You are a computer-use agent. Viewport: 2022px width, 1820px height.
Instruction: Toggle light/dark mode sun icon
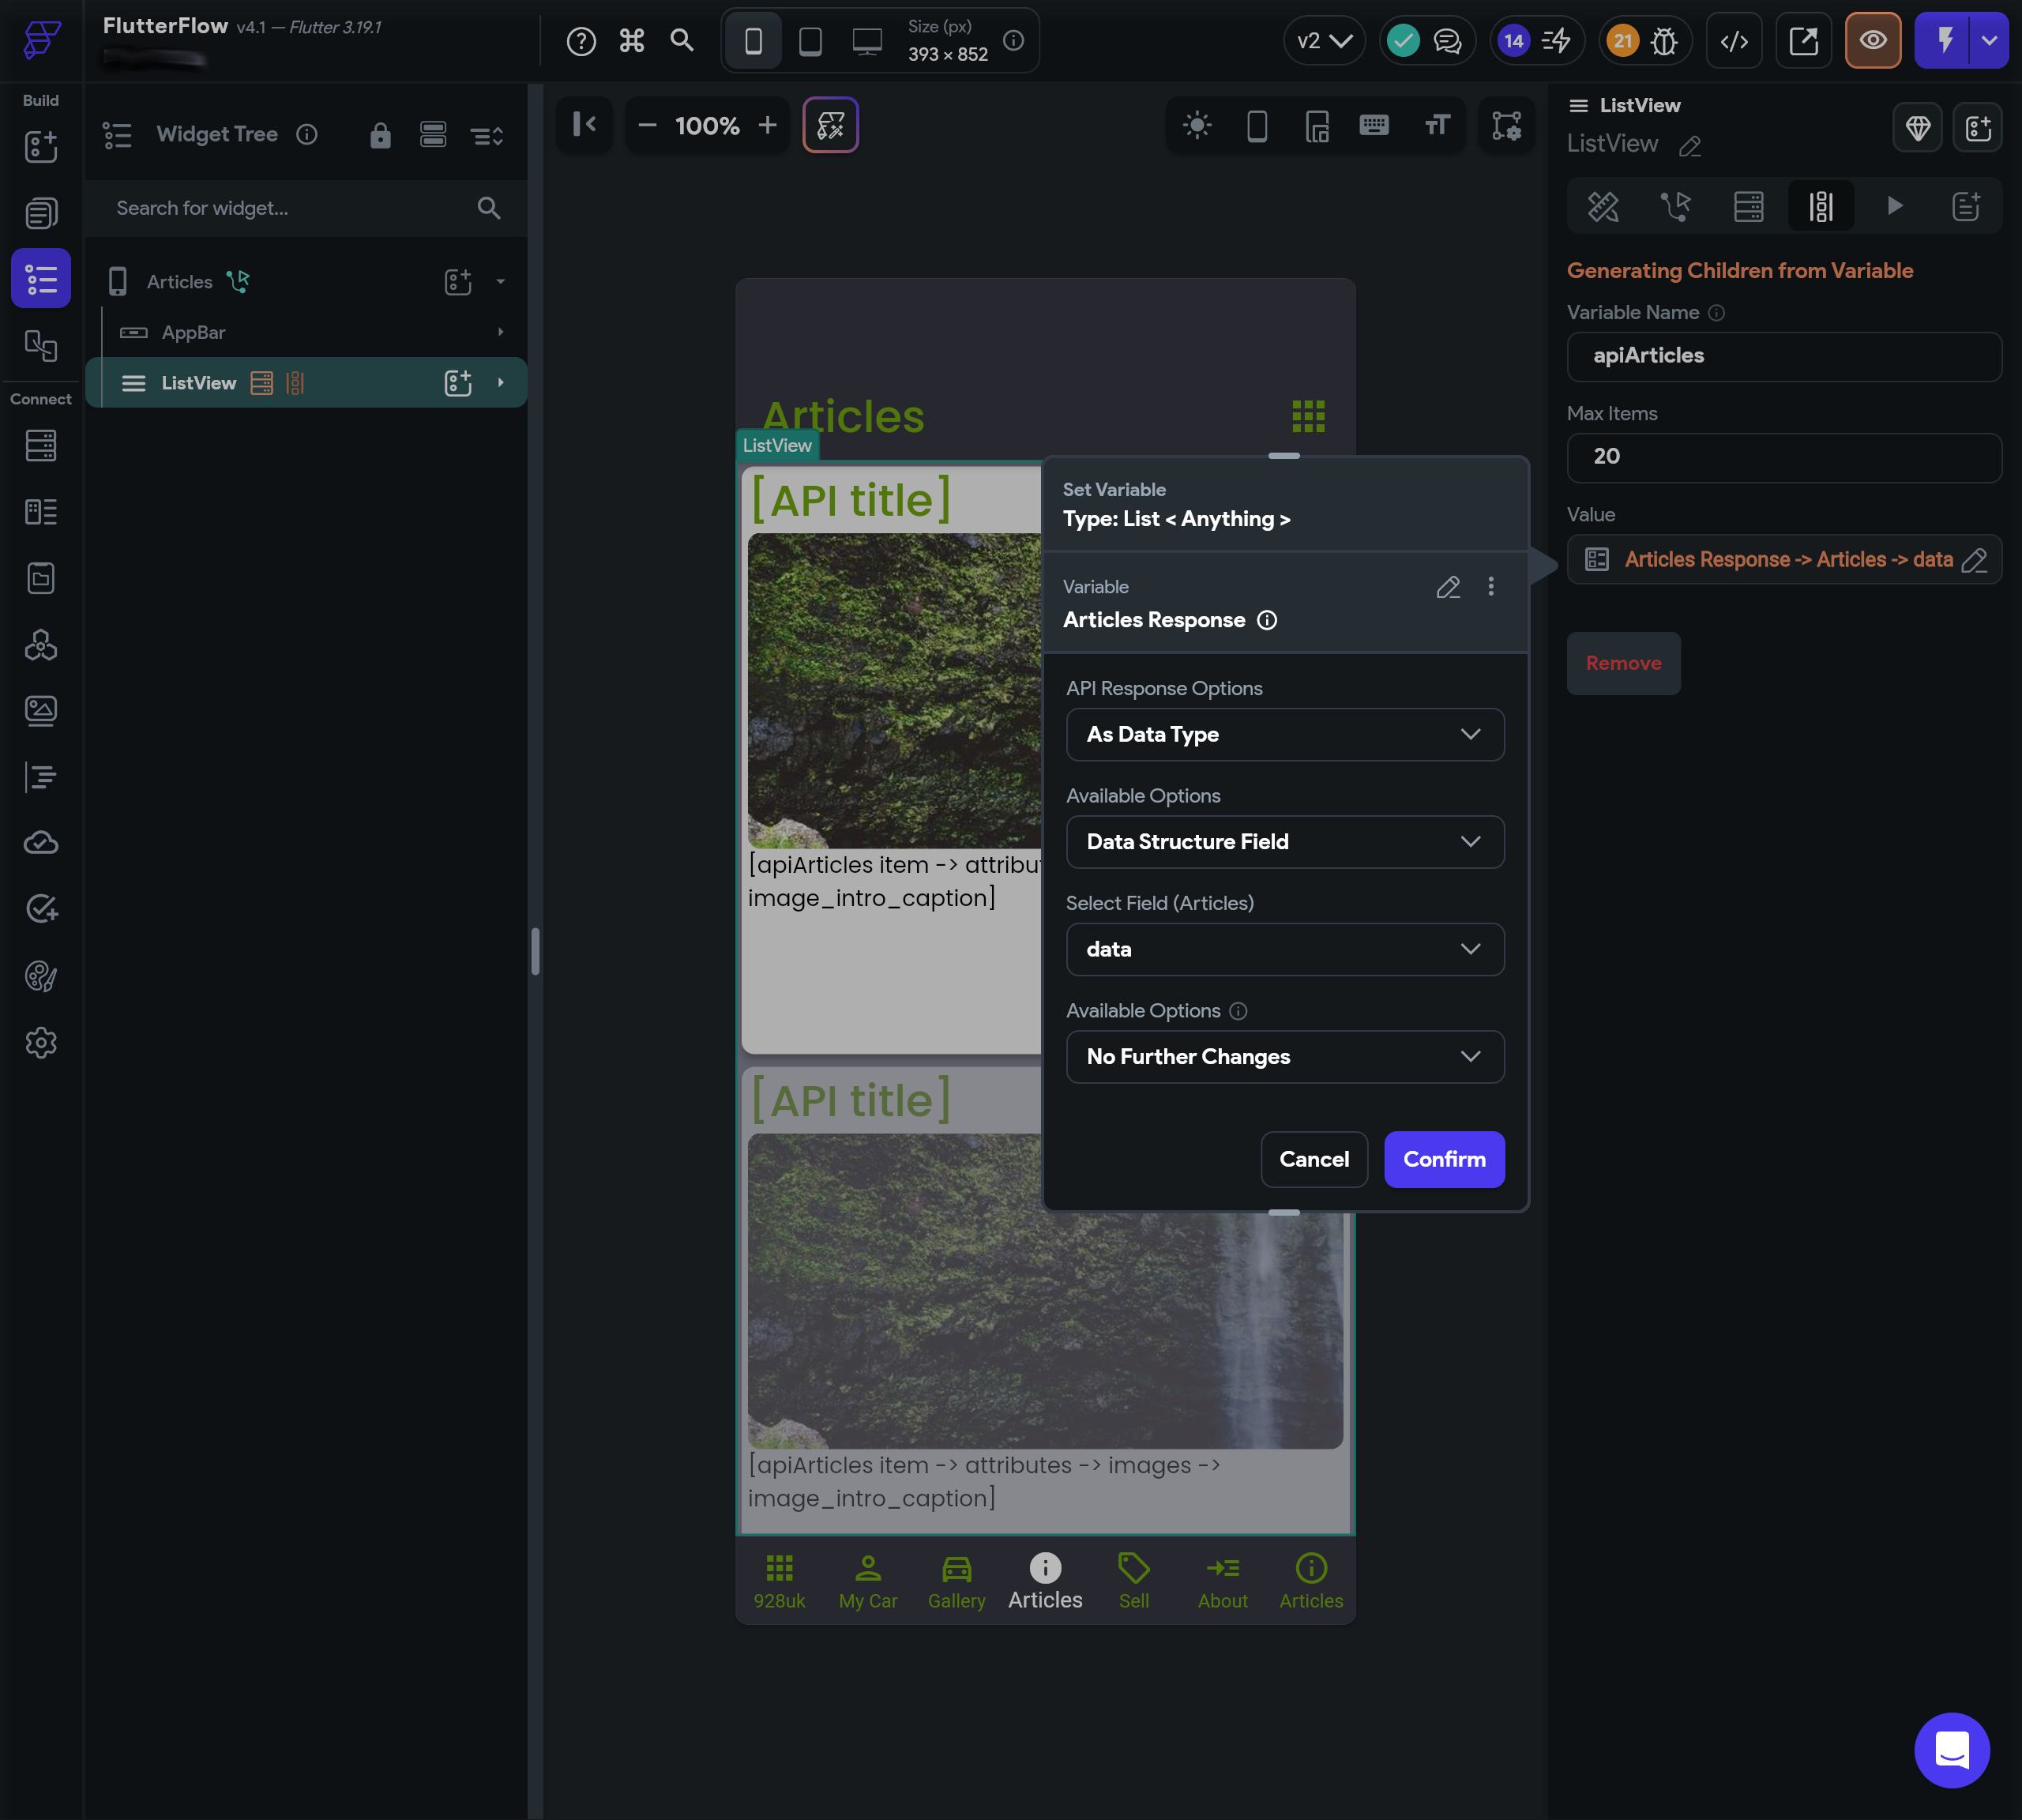[1197, 125]
